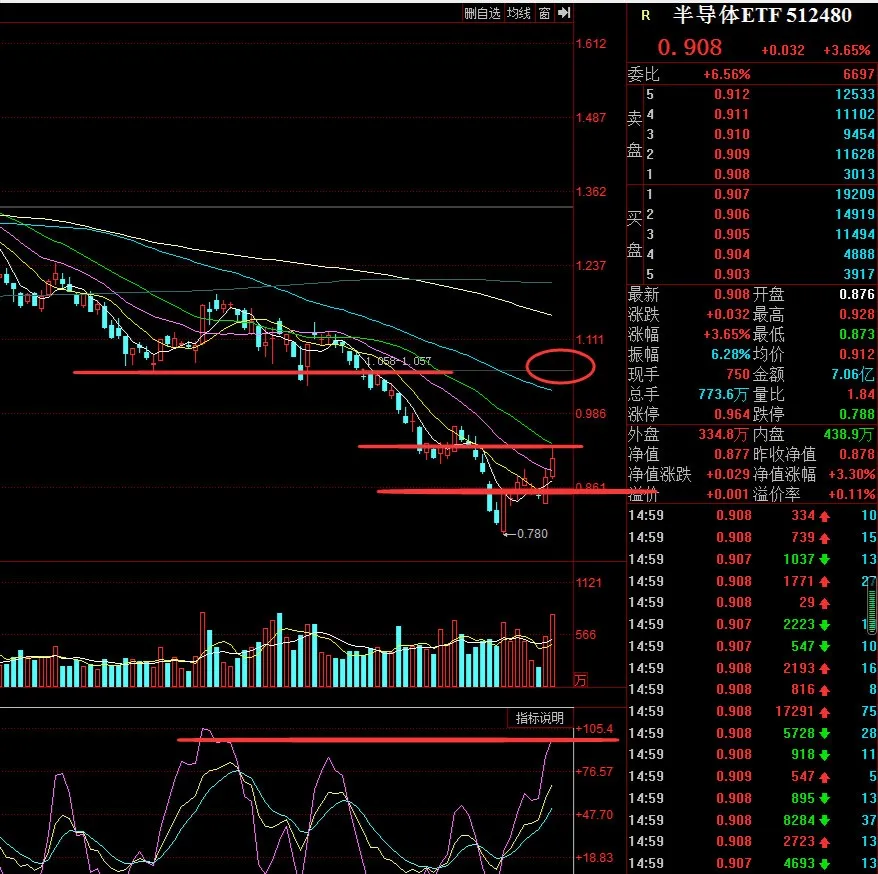Screen dimensions: 878x874
Task: Click the 涨停 limit-up price 0.964
Action: (x=732, y=415)
